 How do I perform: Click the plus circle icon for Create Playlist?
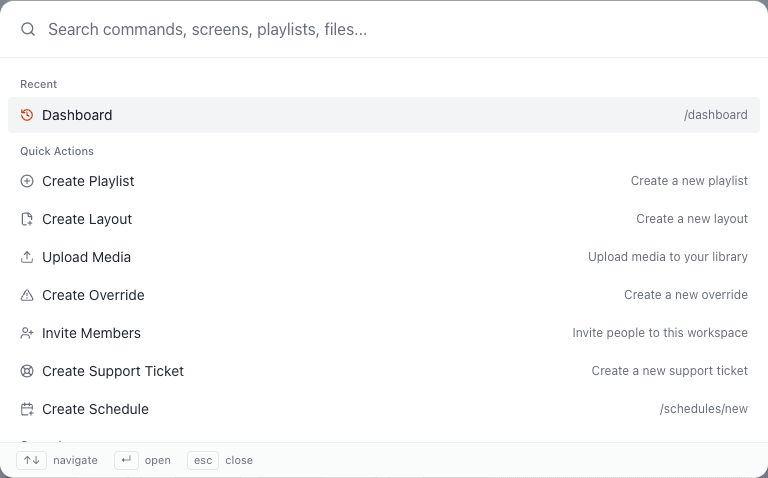click(x=27, y=181)
